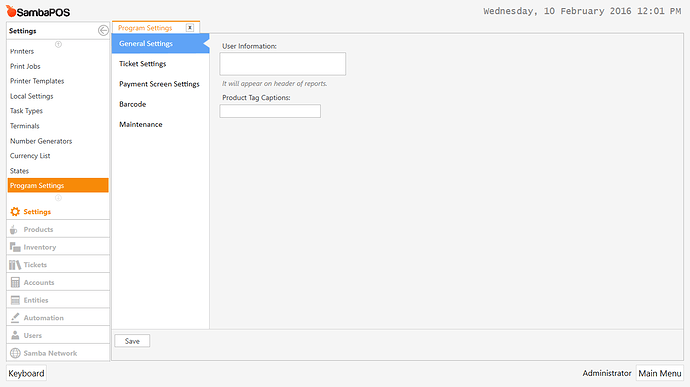Close the Program Settings tab
This screenshot has width=690, height=387.
[x=190, y=27]
